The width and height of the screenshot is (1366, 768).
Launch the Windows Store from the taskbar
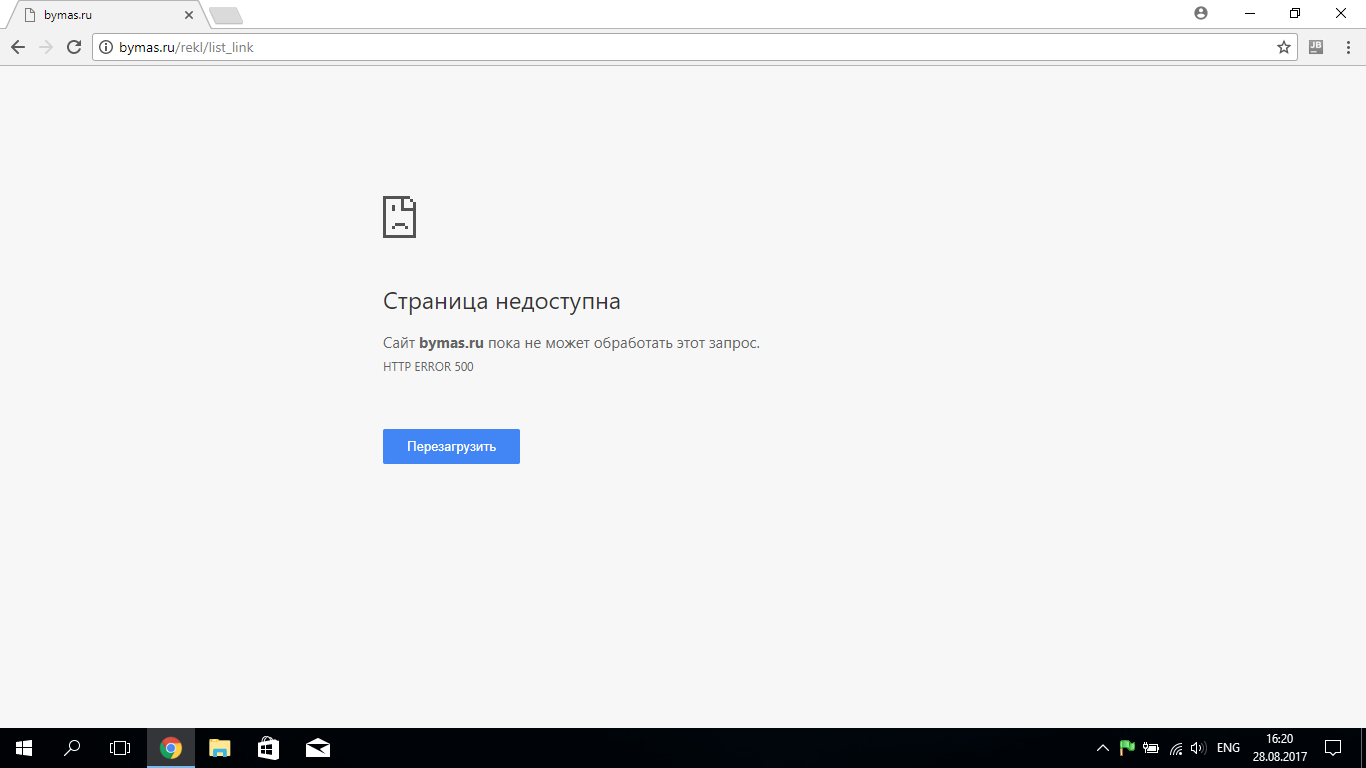pyautogui.click(x=268, y=748)
